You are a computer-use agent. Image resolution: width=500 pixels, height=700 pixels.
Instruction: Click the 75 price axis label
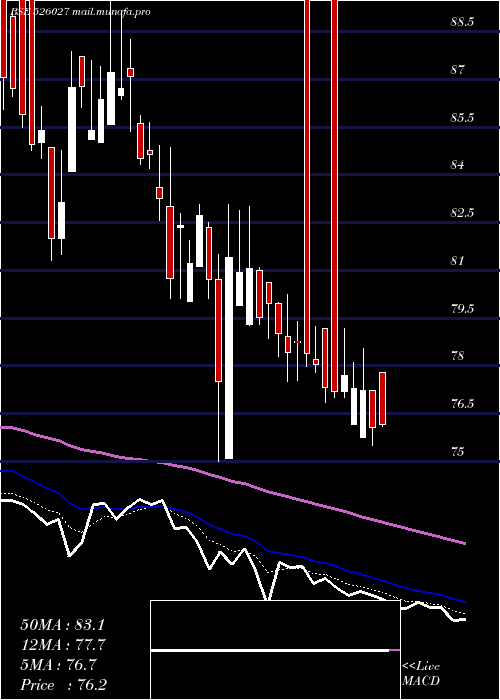pyautogui.click(x=457, y=452)
